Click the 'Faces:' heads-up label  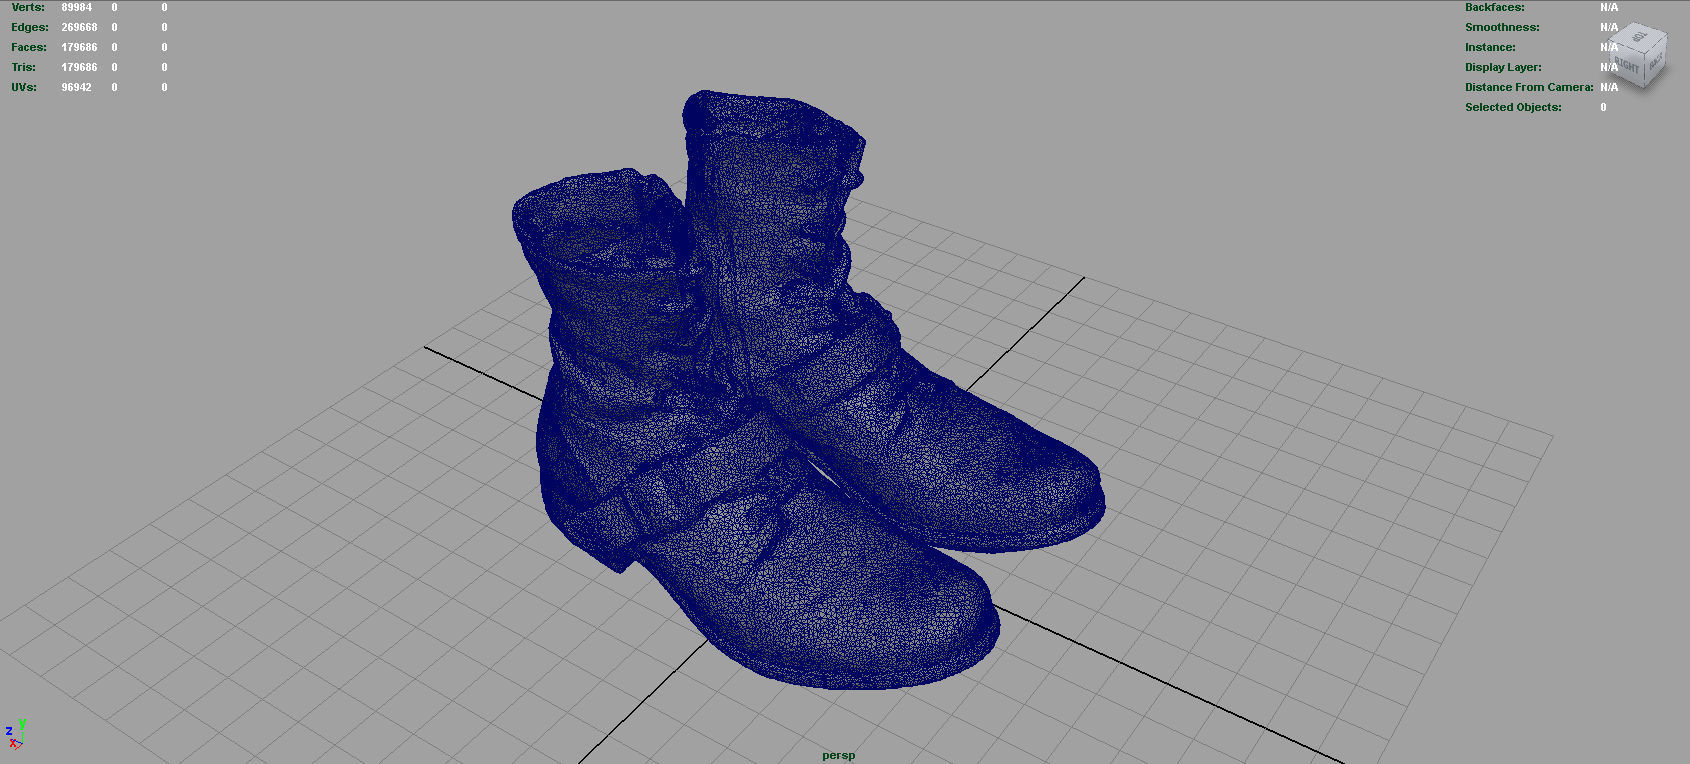coord(29,47)
